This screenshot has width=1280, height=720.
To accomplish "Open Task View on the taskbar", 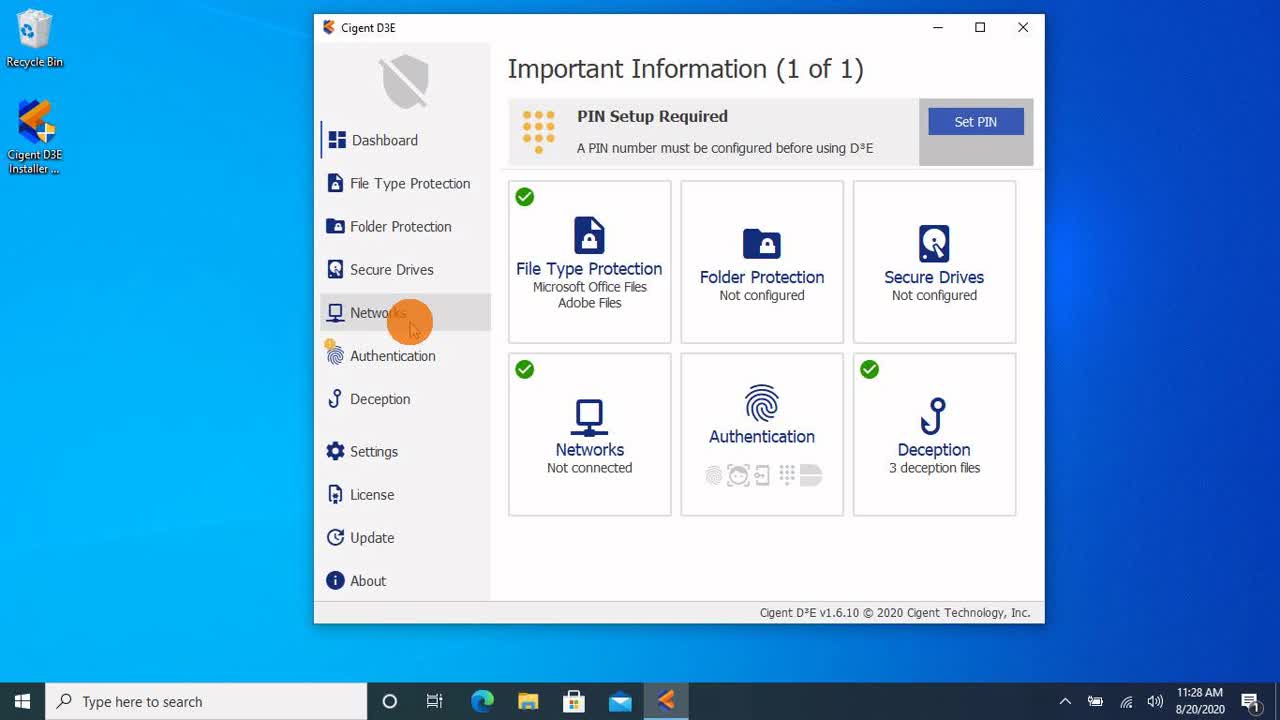I will [x=435, y=701].
